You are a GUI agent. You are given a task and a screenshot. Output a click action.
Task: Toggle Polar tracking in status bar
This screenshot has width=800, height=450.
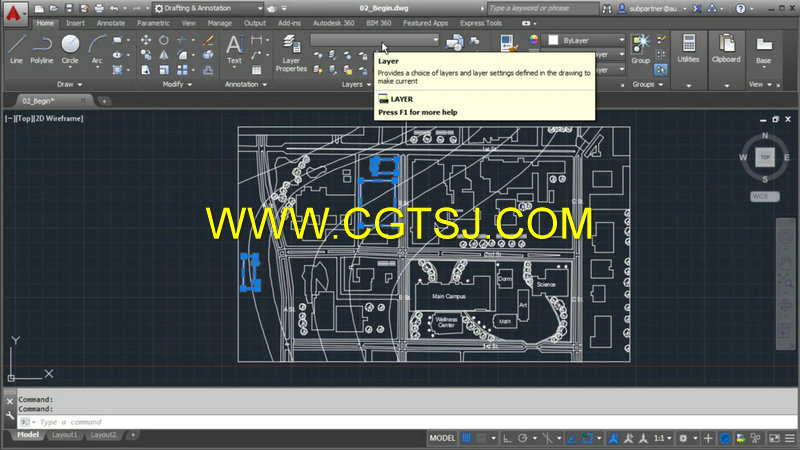pos(522,438)
